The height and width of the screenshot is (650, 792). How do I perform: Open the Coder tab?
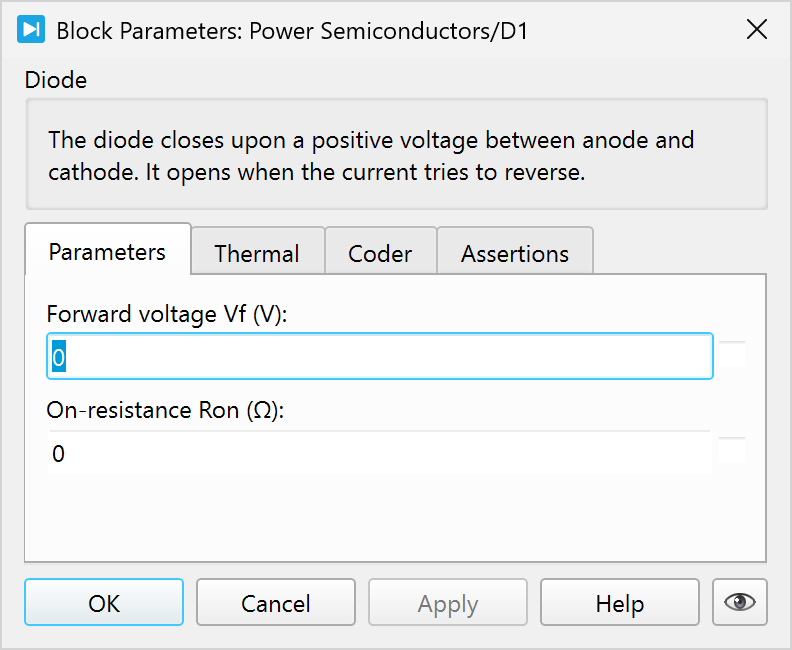[380, 254]
